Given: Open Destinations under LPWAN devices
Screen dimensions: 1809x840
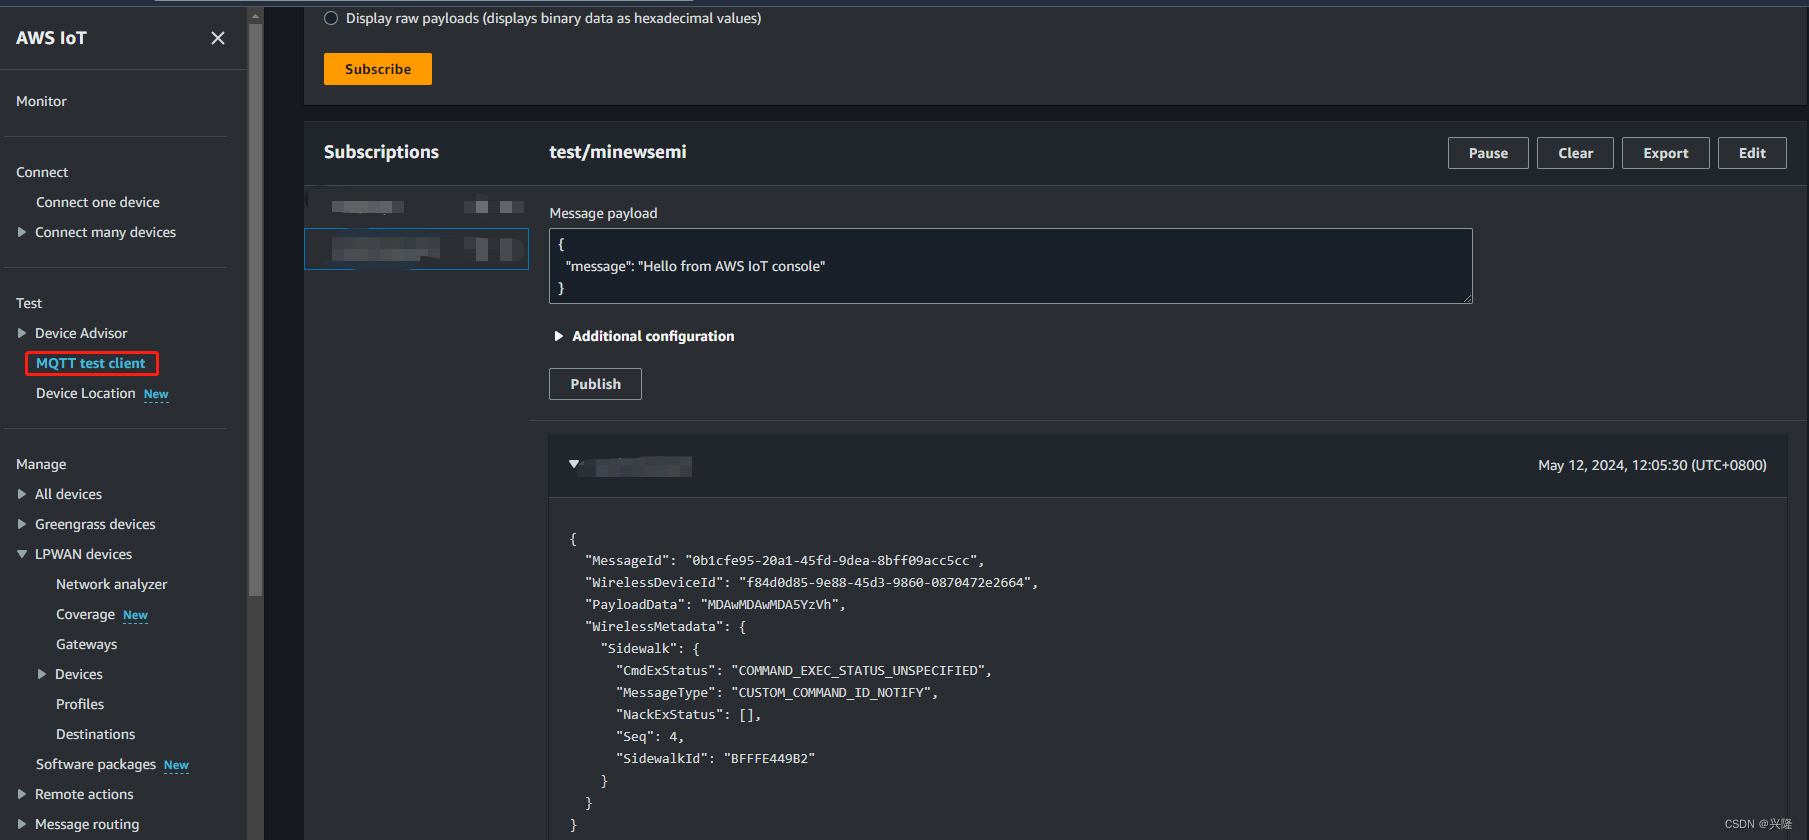Looking at the screenshot, I should click(x=95, y=734).
